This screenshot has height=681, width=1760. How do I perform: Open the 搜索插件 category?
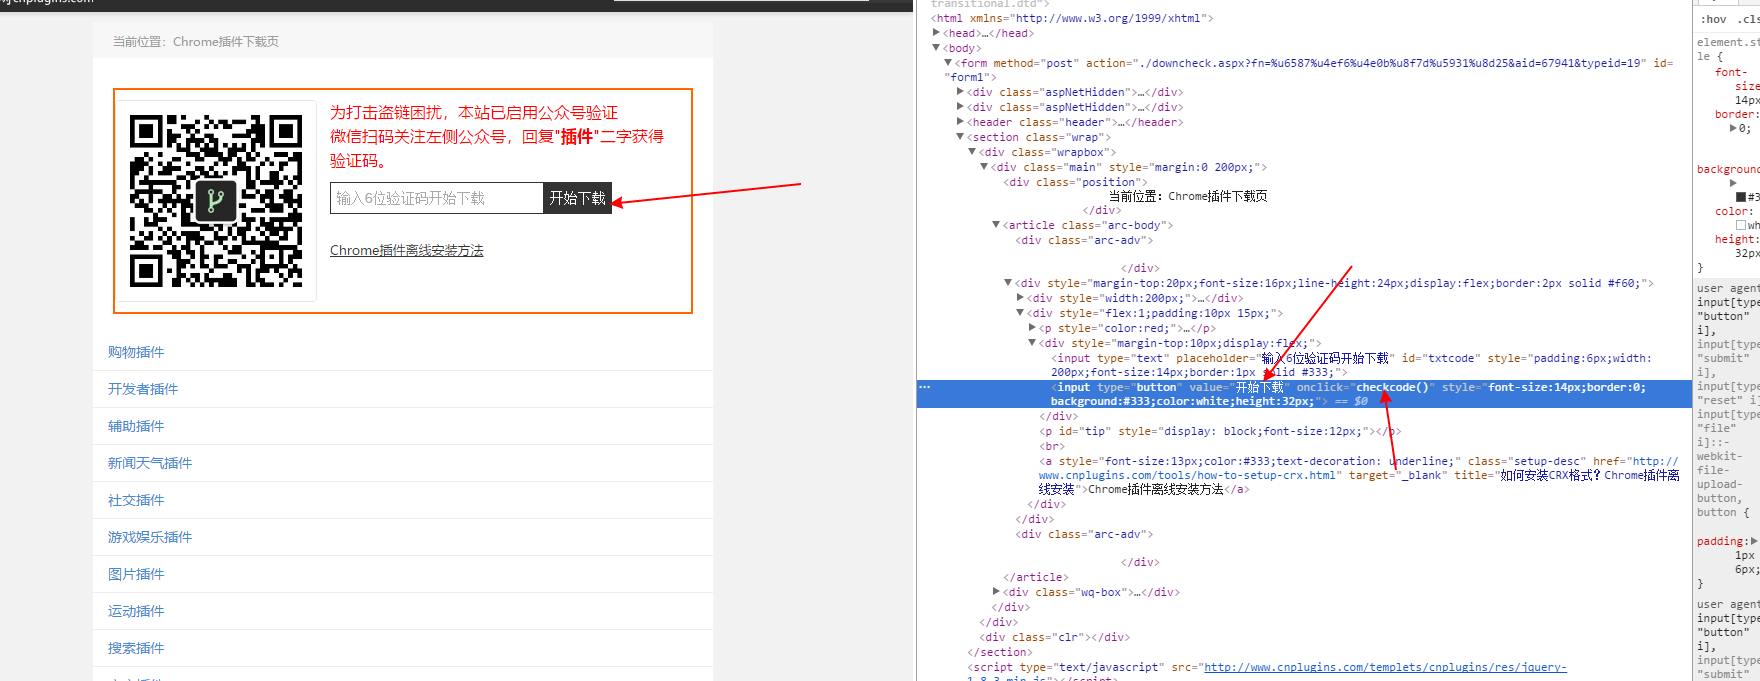[136, 648]
